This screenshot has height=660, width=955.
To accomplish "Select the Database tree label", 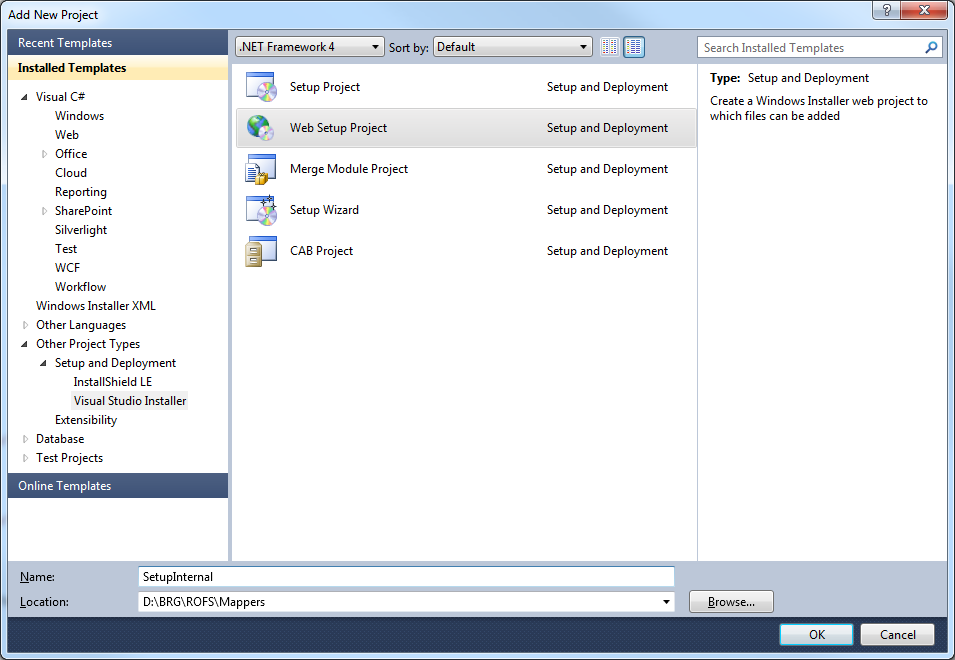I will tap(60, 439).
